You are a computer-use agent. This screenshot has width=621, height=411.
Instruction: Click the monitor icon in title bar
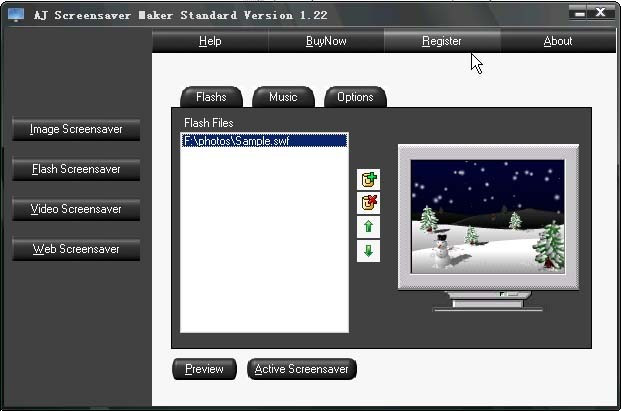[x=16, y=15]
